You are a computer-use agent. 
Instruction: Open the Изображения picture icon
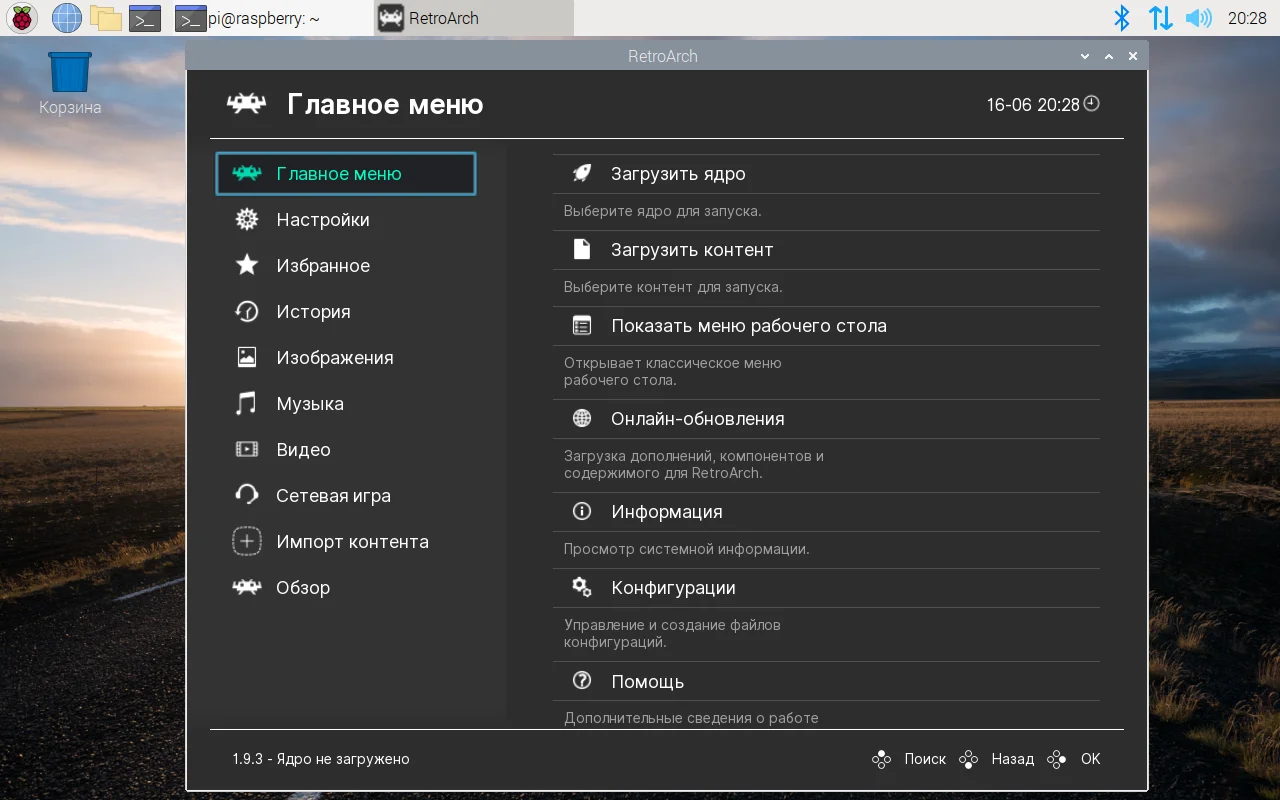246,358
